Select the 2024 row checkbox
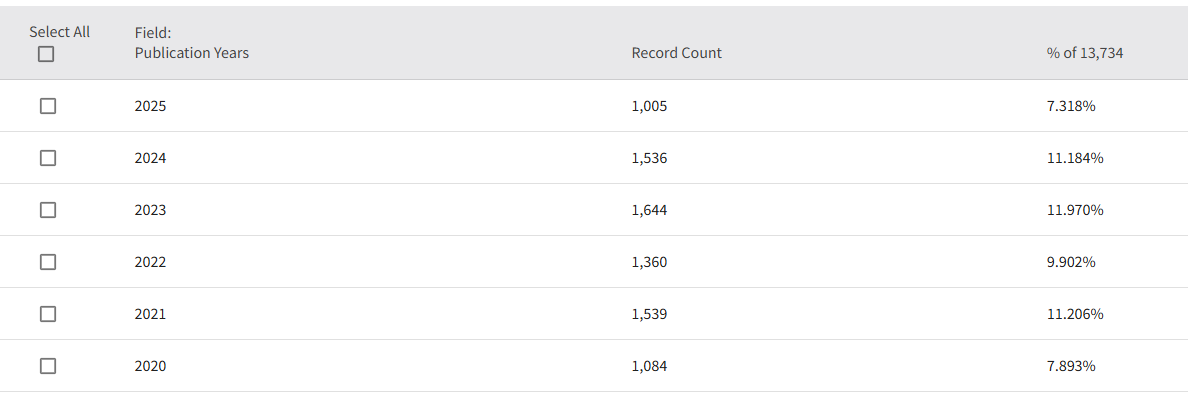The height and width of the screenshot is (395, 1188). [48, 158]
